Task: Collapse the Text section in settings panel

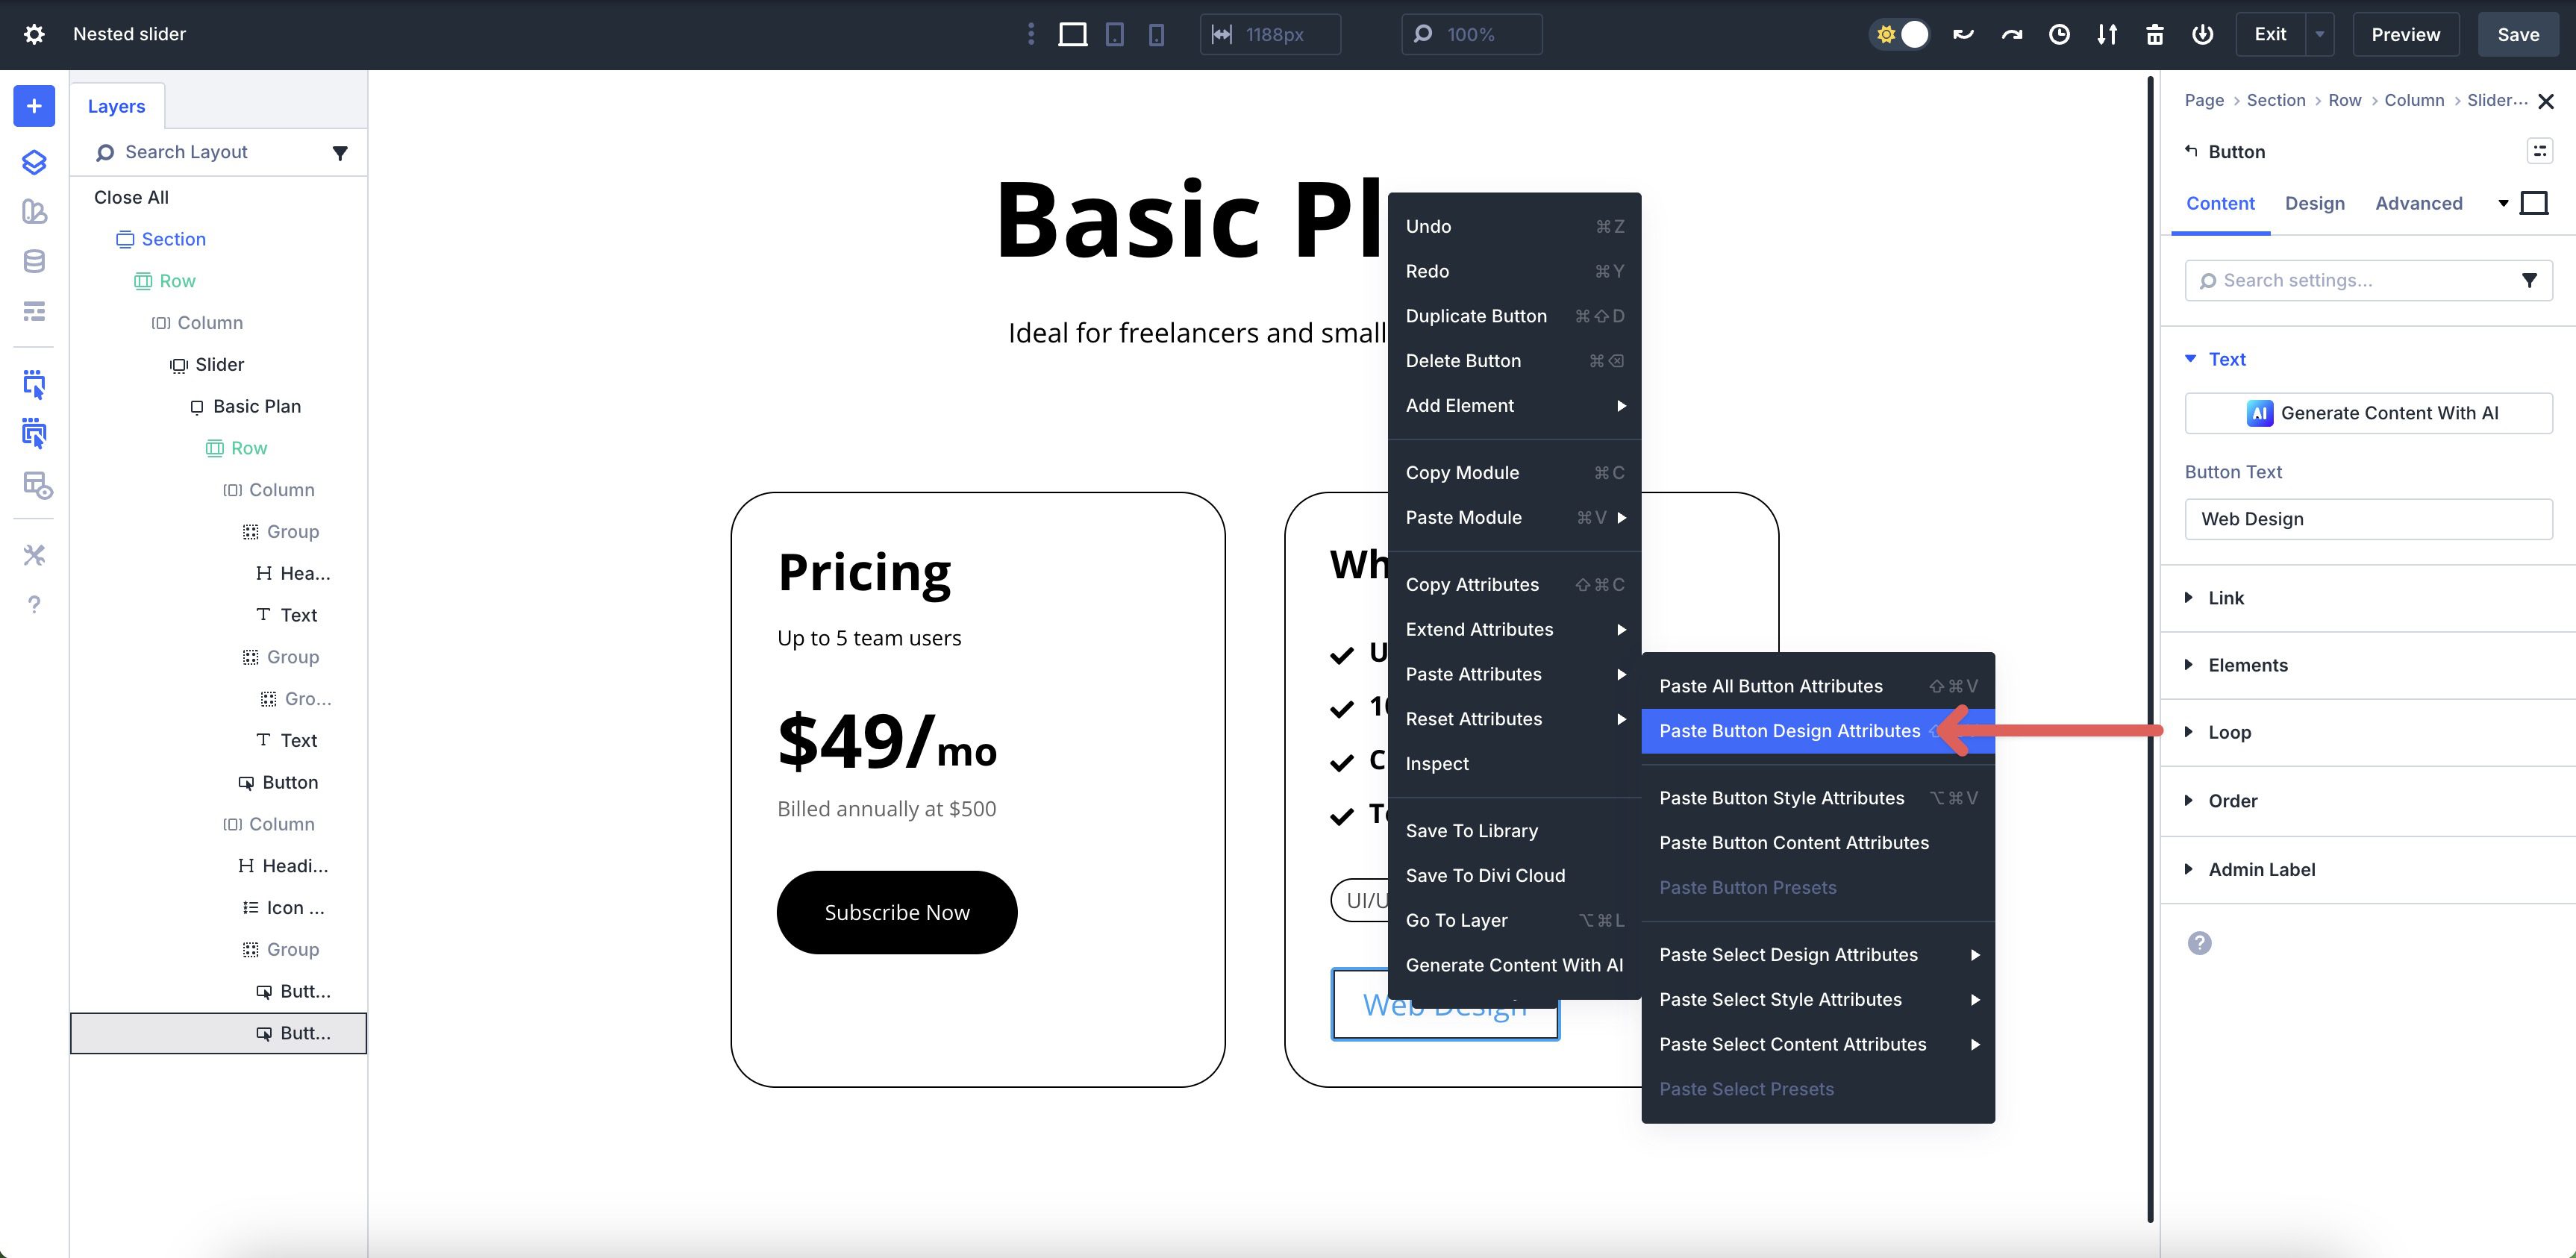Action: [x=2228, y=358]
